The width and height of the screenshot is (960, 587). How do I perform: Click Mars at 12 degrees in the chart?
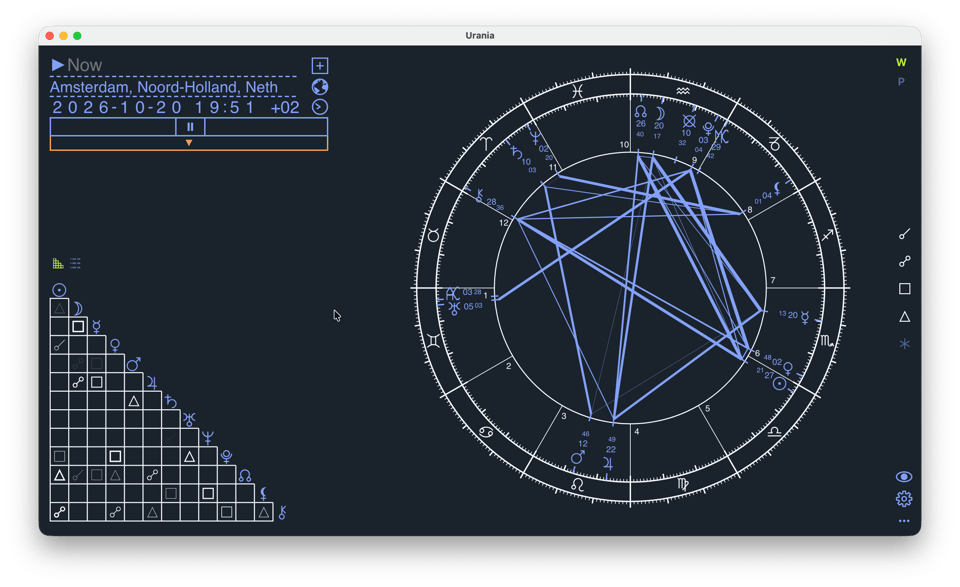[x=577, y=458]
